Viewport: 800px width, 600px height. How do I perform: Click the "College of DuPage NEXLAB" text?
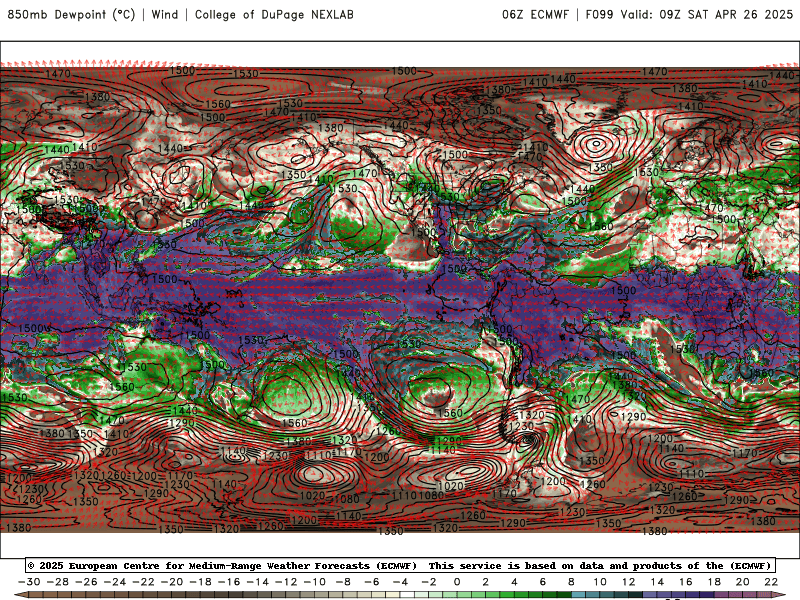[x=274, y=15]
